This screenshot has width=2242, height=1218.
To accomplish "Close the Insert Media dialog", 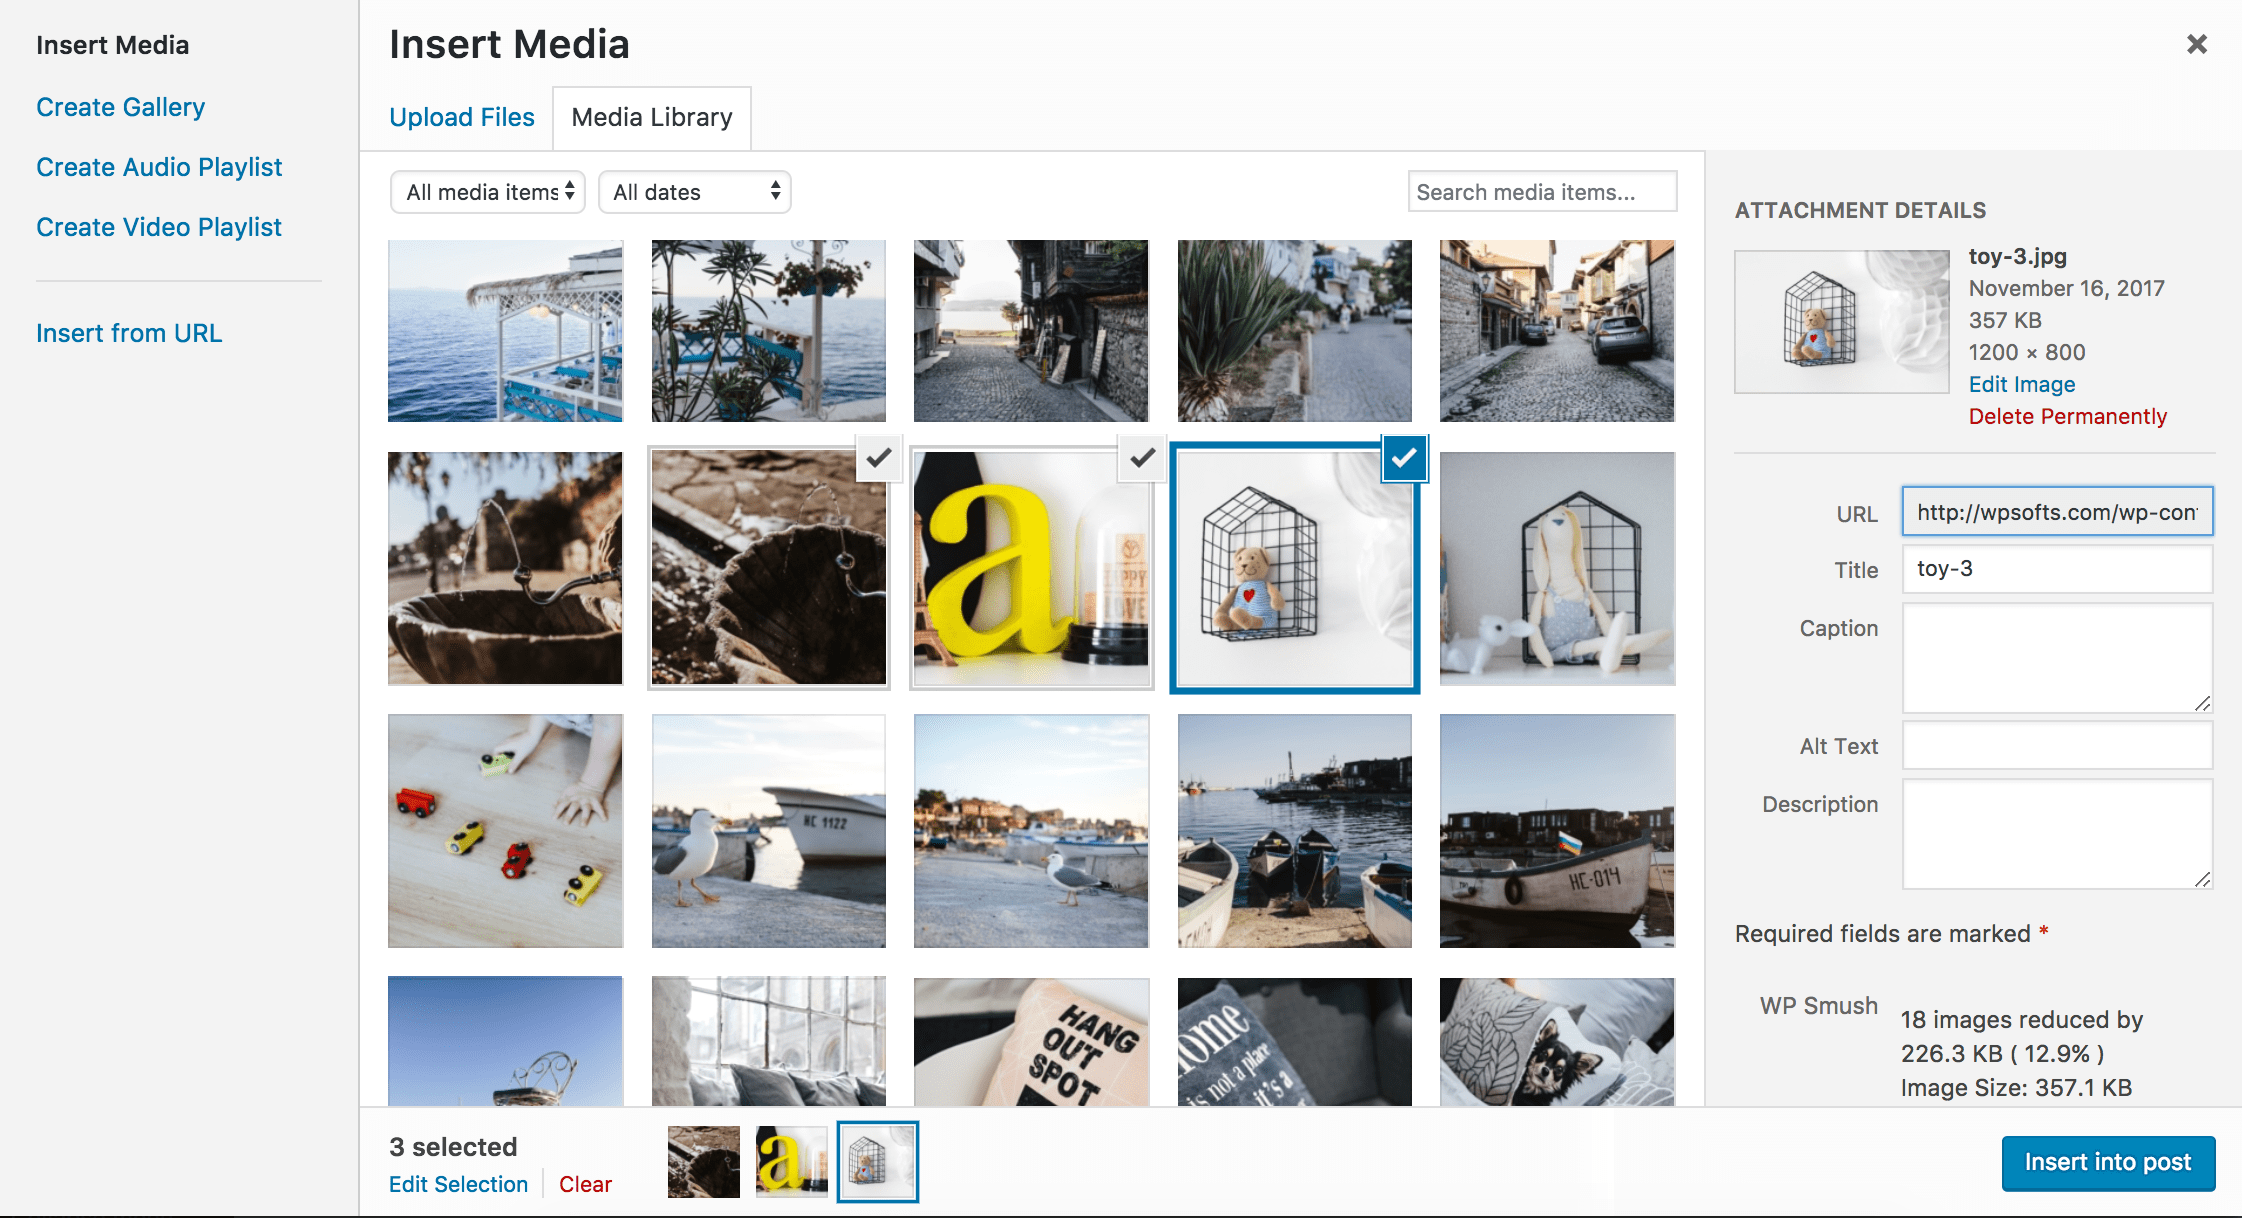I will point(2196,44).
